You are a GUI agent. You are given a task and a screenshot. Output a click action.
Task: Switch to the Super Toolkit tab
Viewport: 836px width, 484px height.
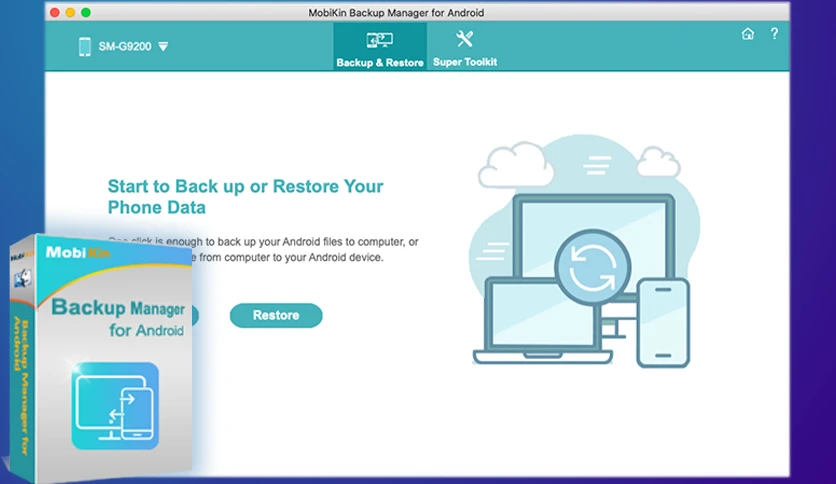pos(465,46)
